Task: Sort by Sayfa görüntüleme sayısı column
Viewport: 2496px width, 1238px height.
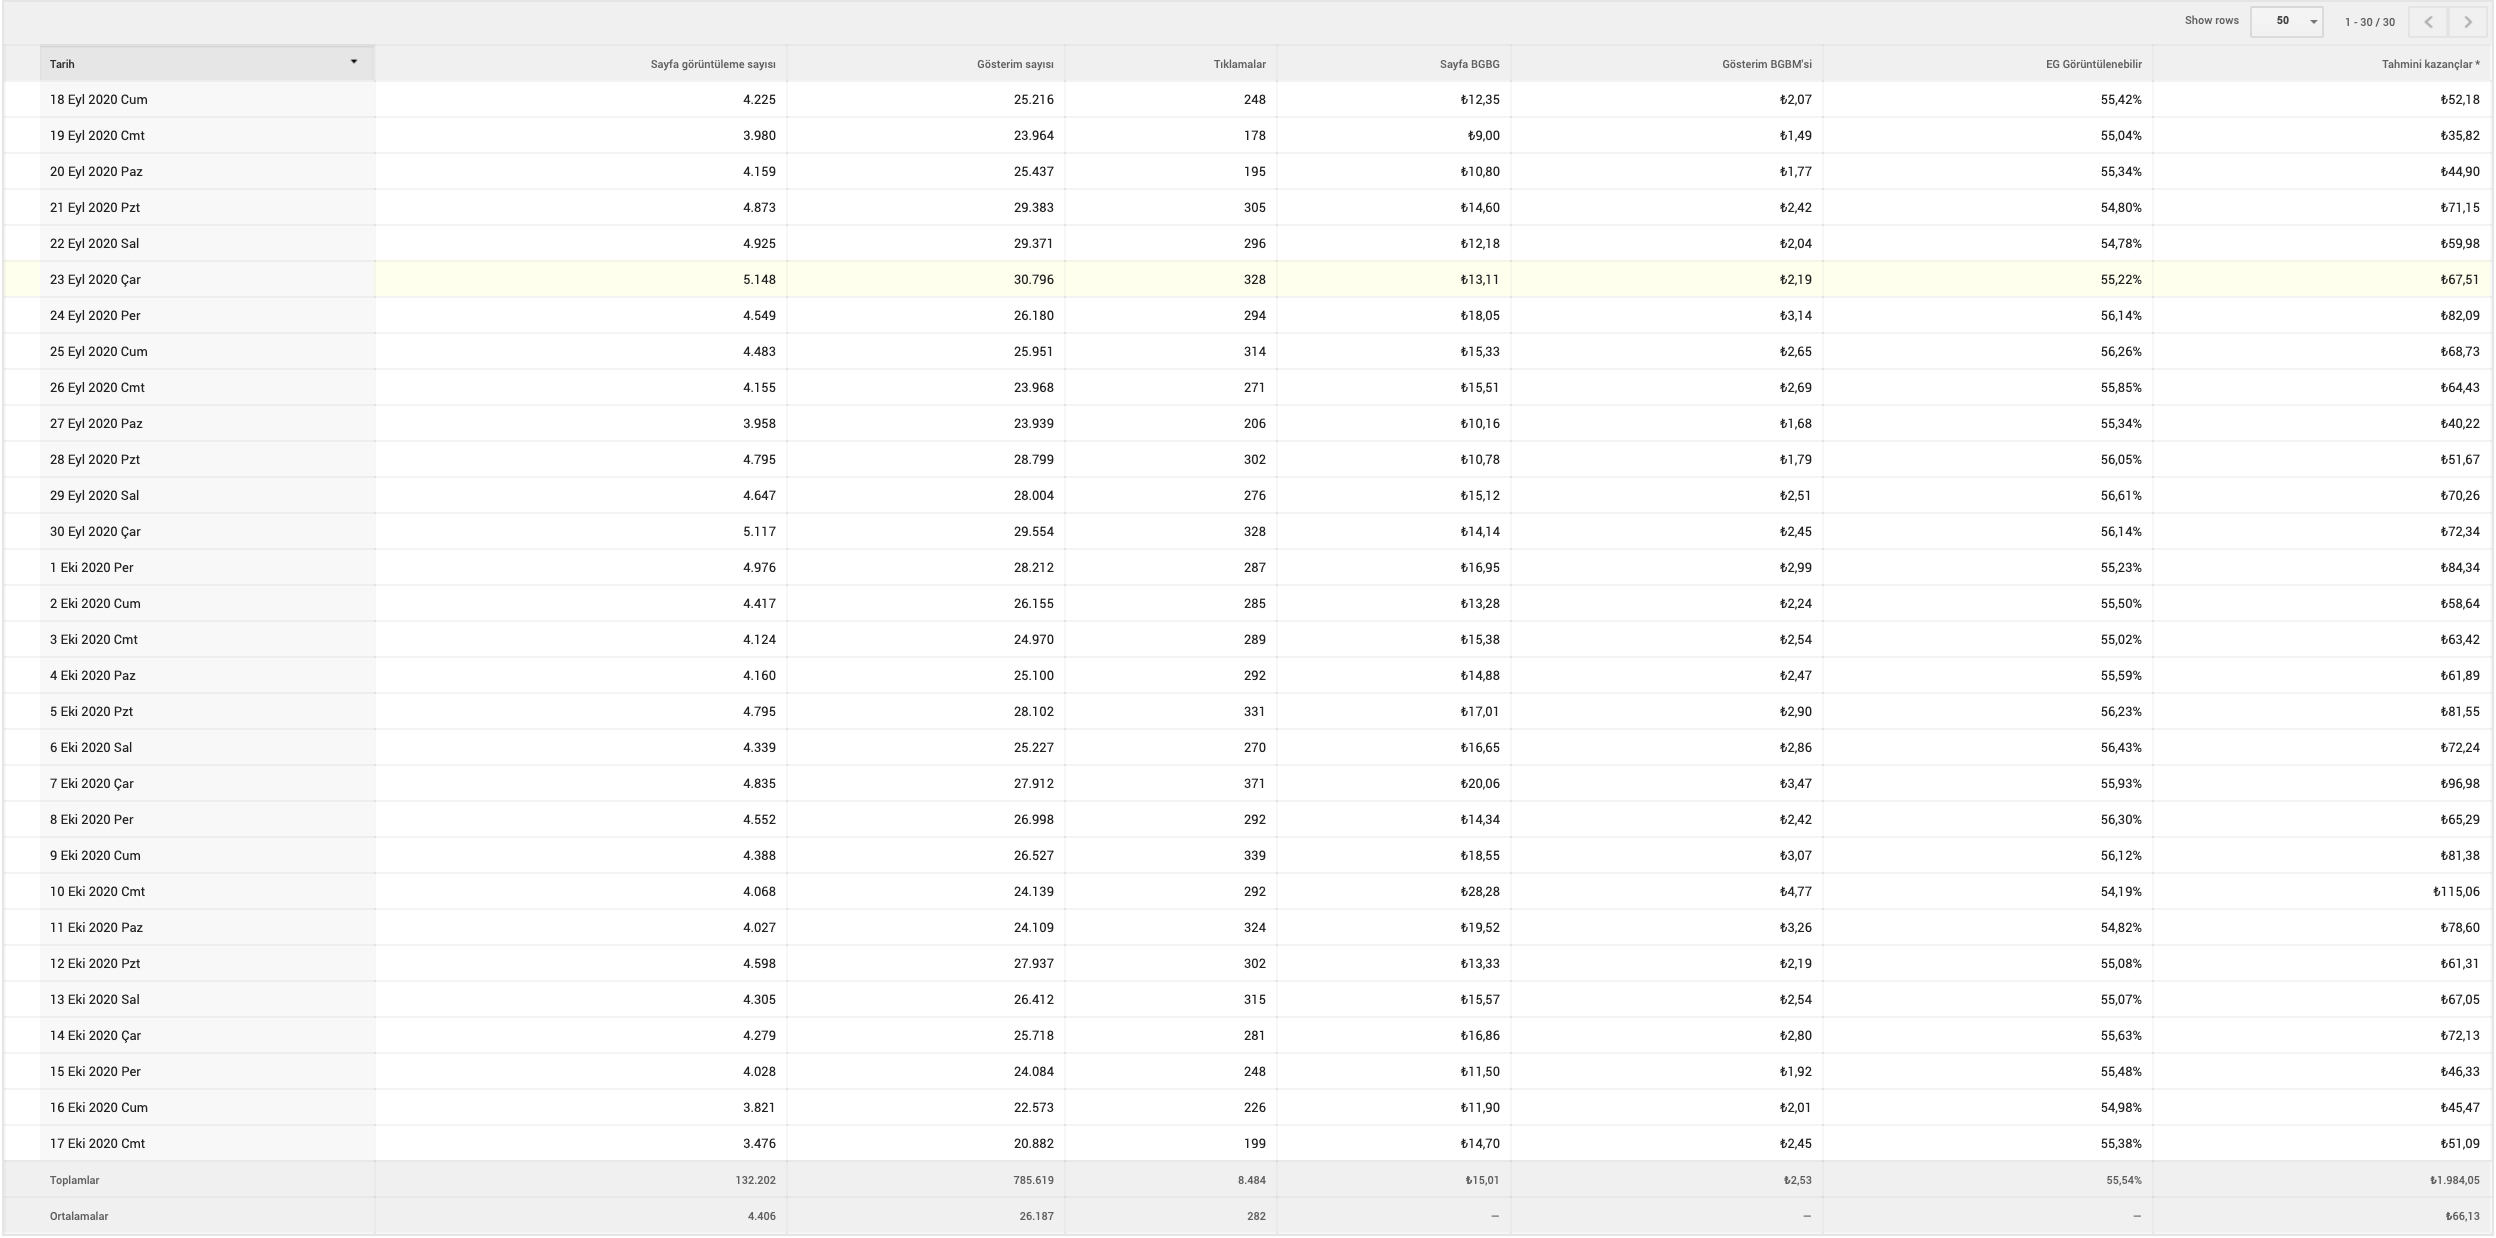Action: coord(712,64)
